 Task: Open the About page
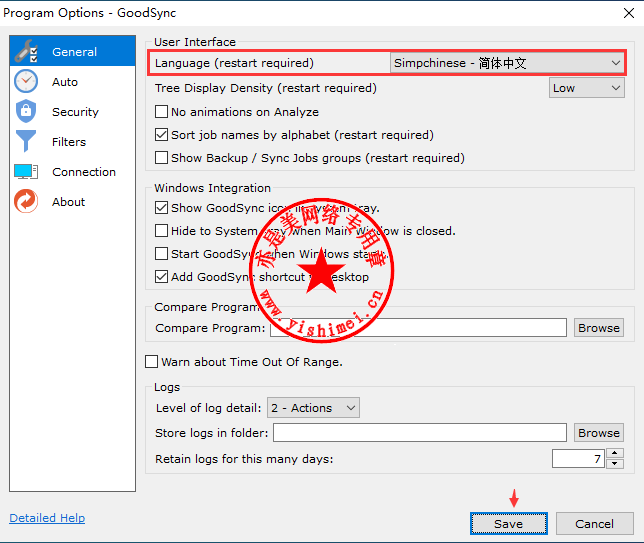(72, 202)
